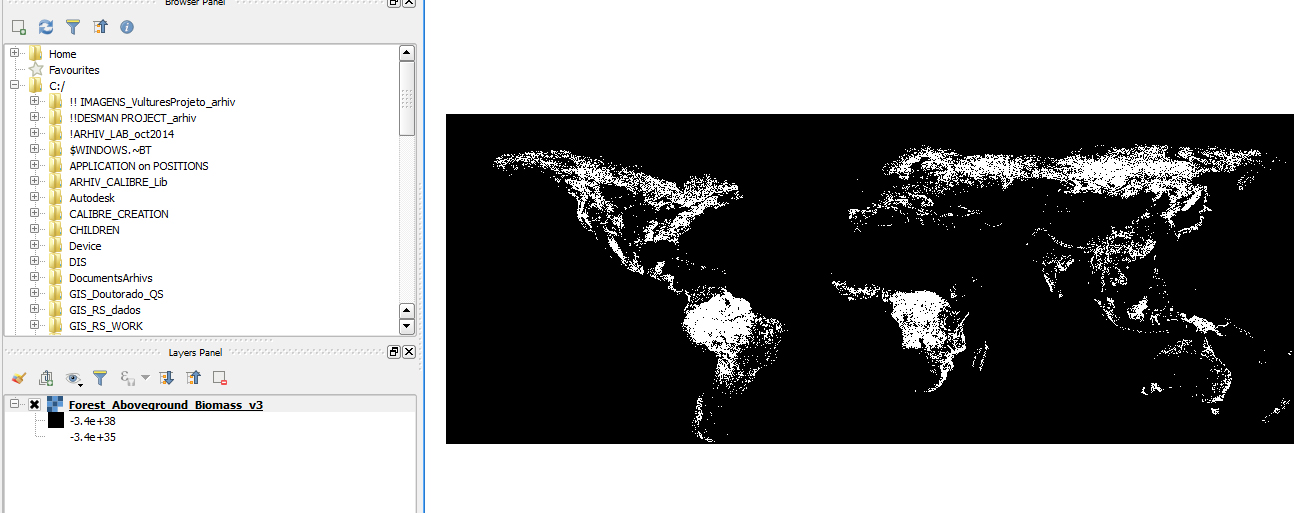Float the Browser Panel with undock button

pyautogui.click(x=394, y=2)
